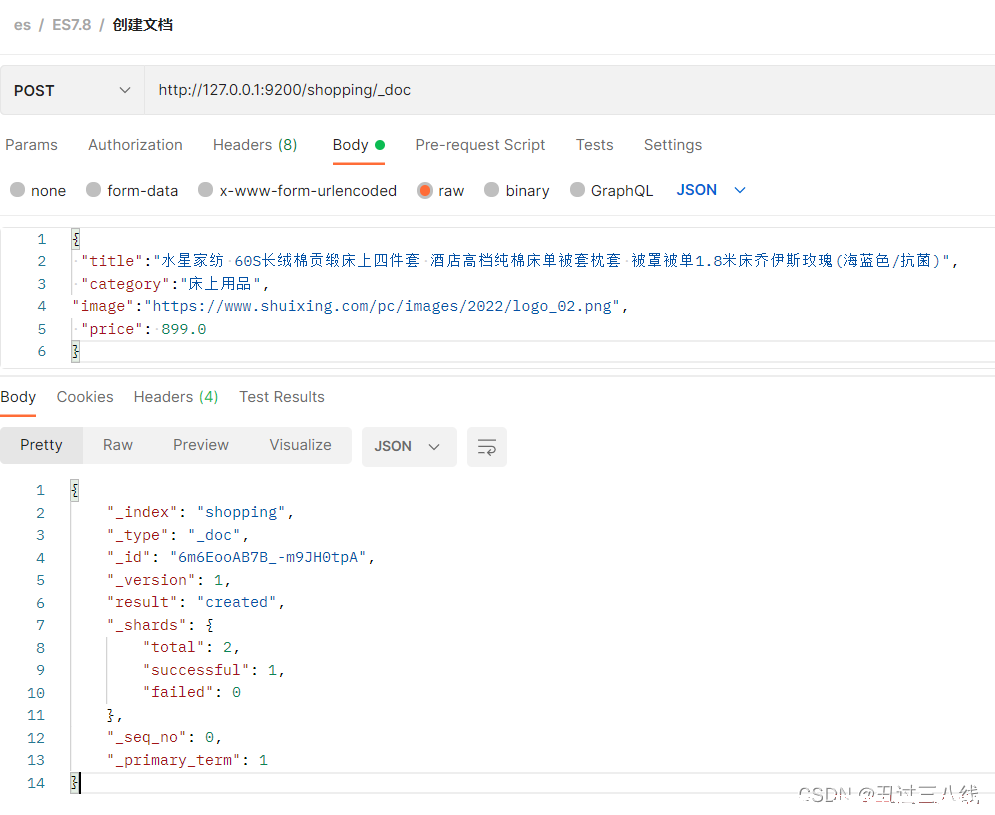Select the request Body tab
The image size is (995, 815).
(359, 145)
